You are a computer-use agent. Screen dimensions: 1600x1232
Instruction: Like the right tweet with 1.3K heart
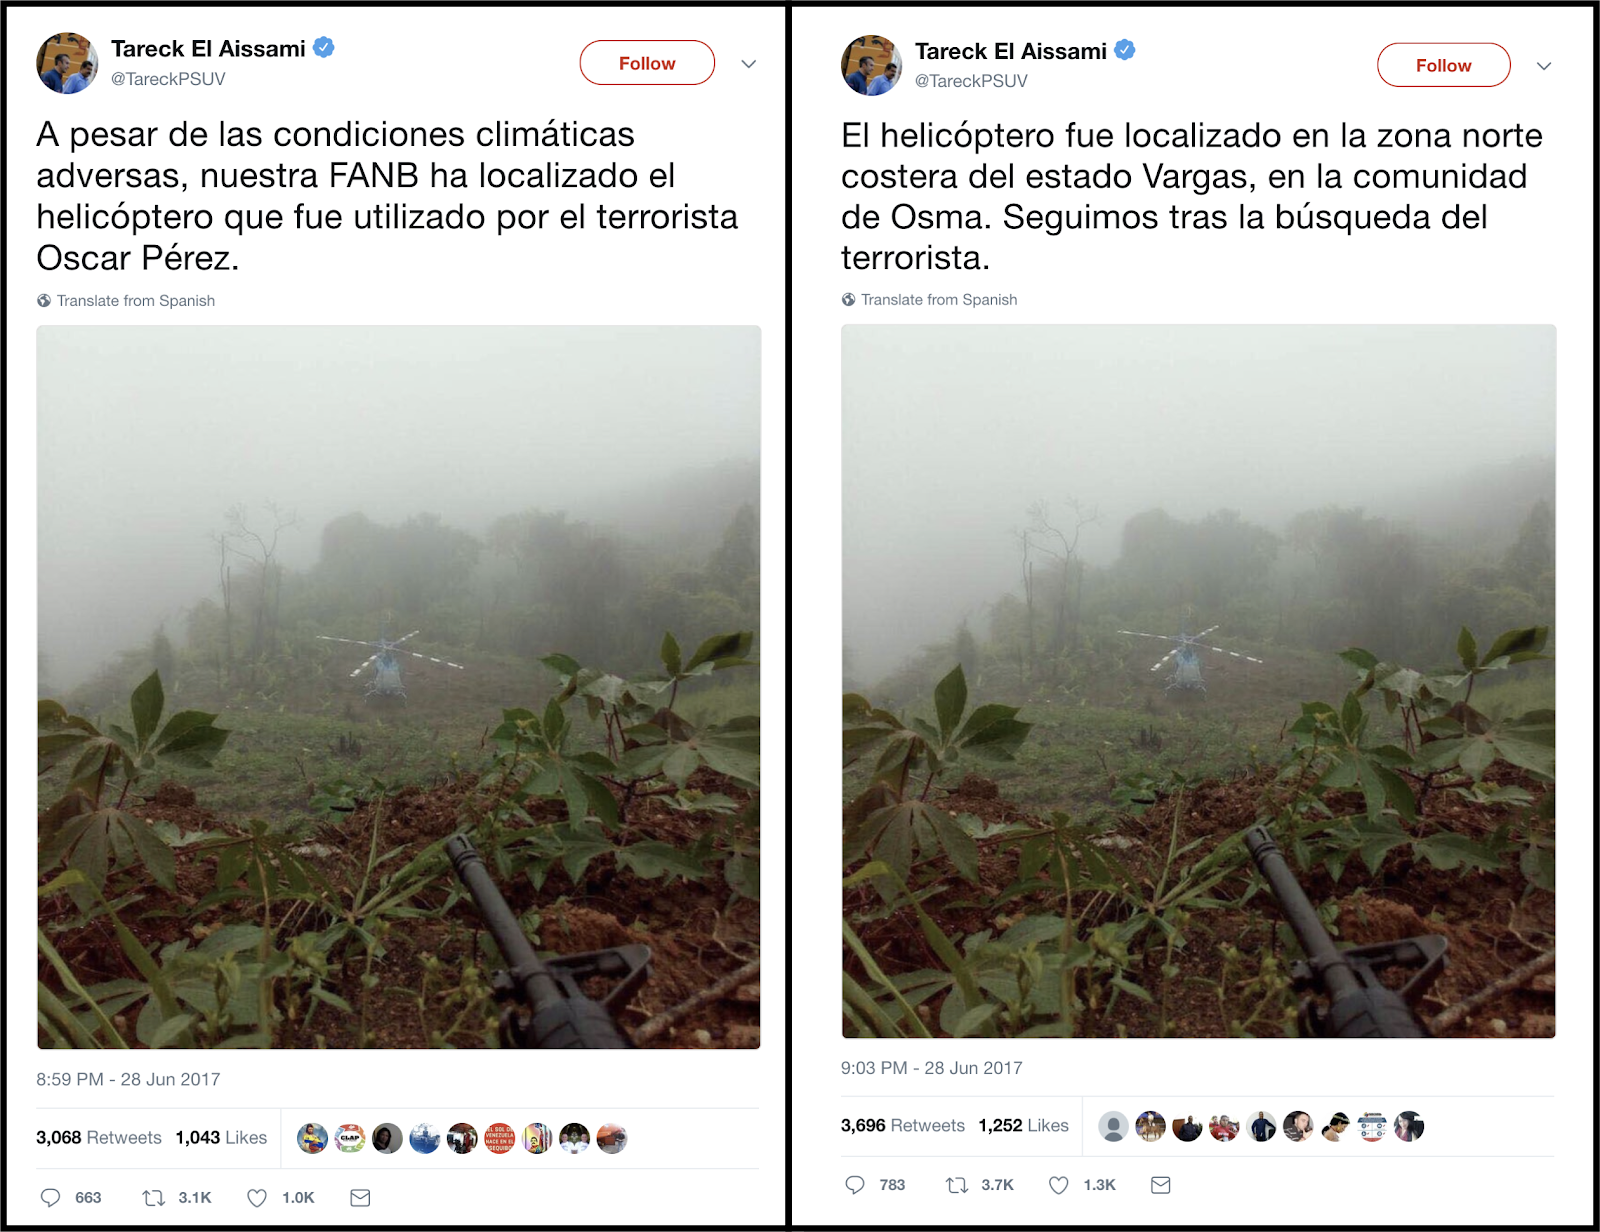[x=1059, y=1185]
